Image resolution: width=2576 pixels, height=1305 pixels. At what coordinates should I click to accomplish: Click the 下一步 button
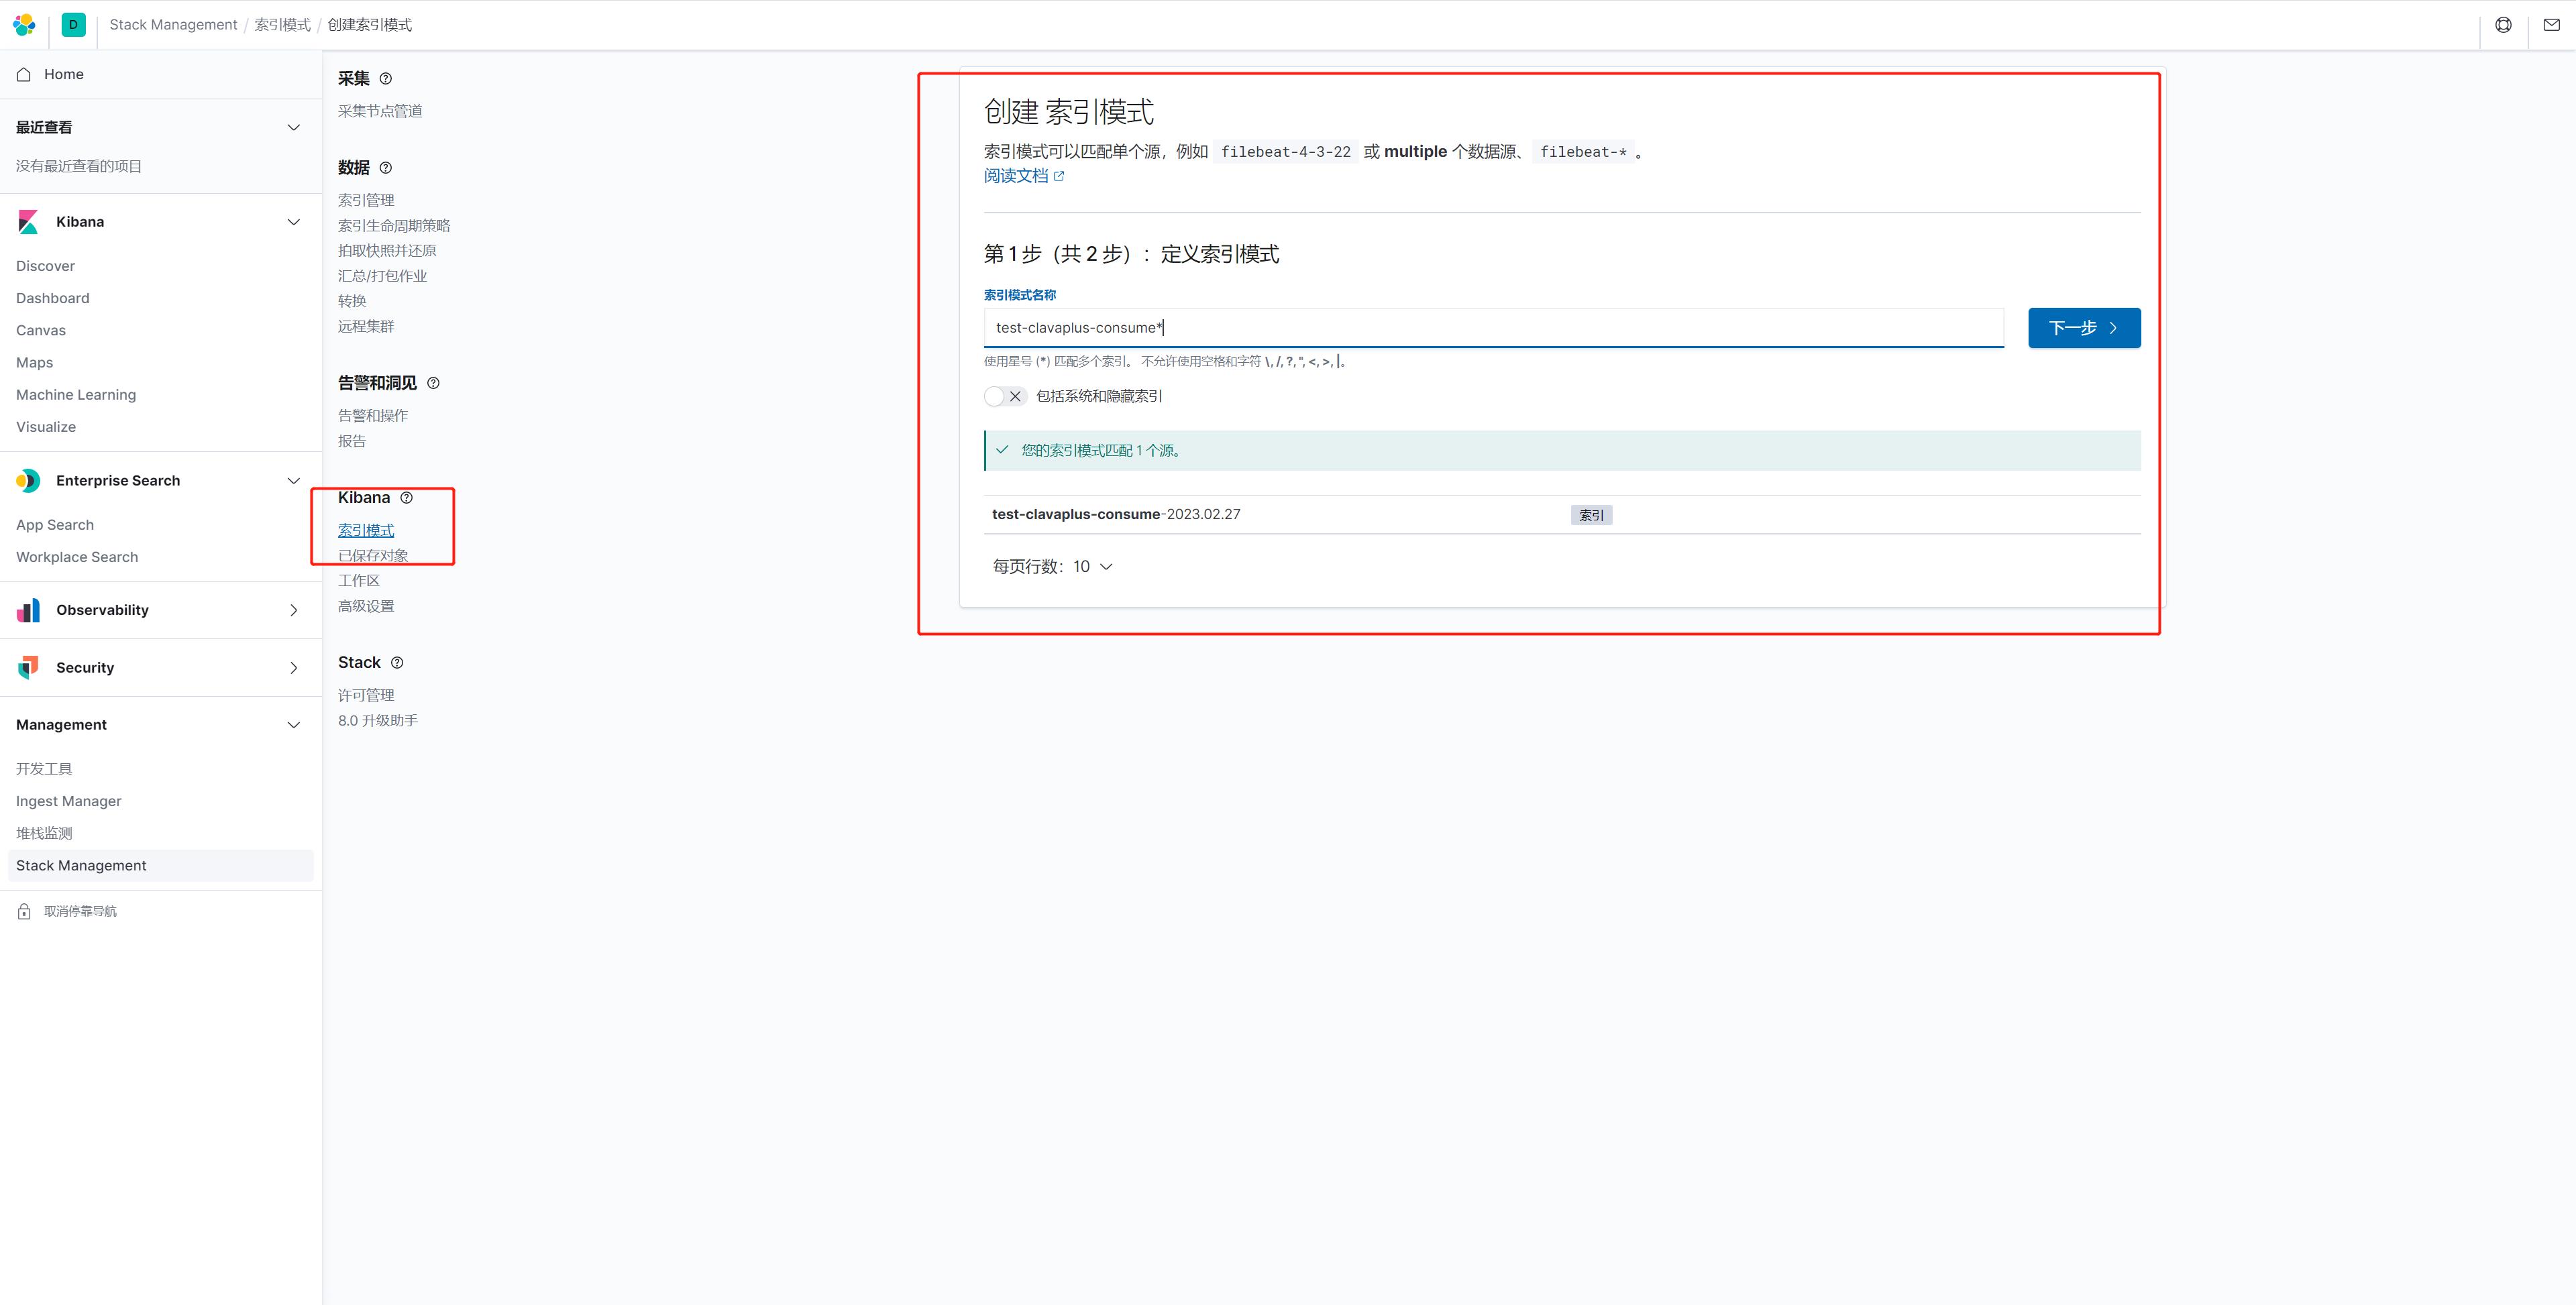[2084, 328]
